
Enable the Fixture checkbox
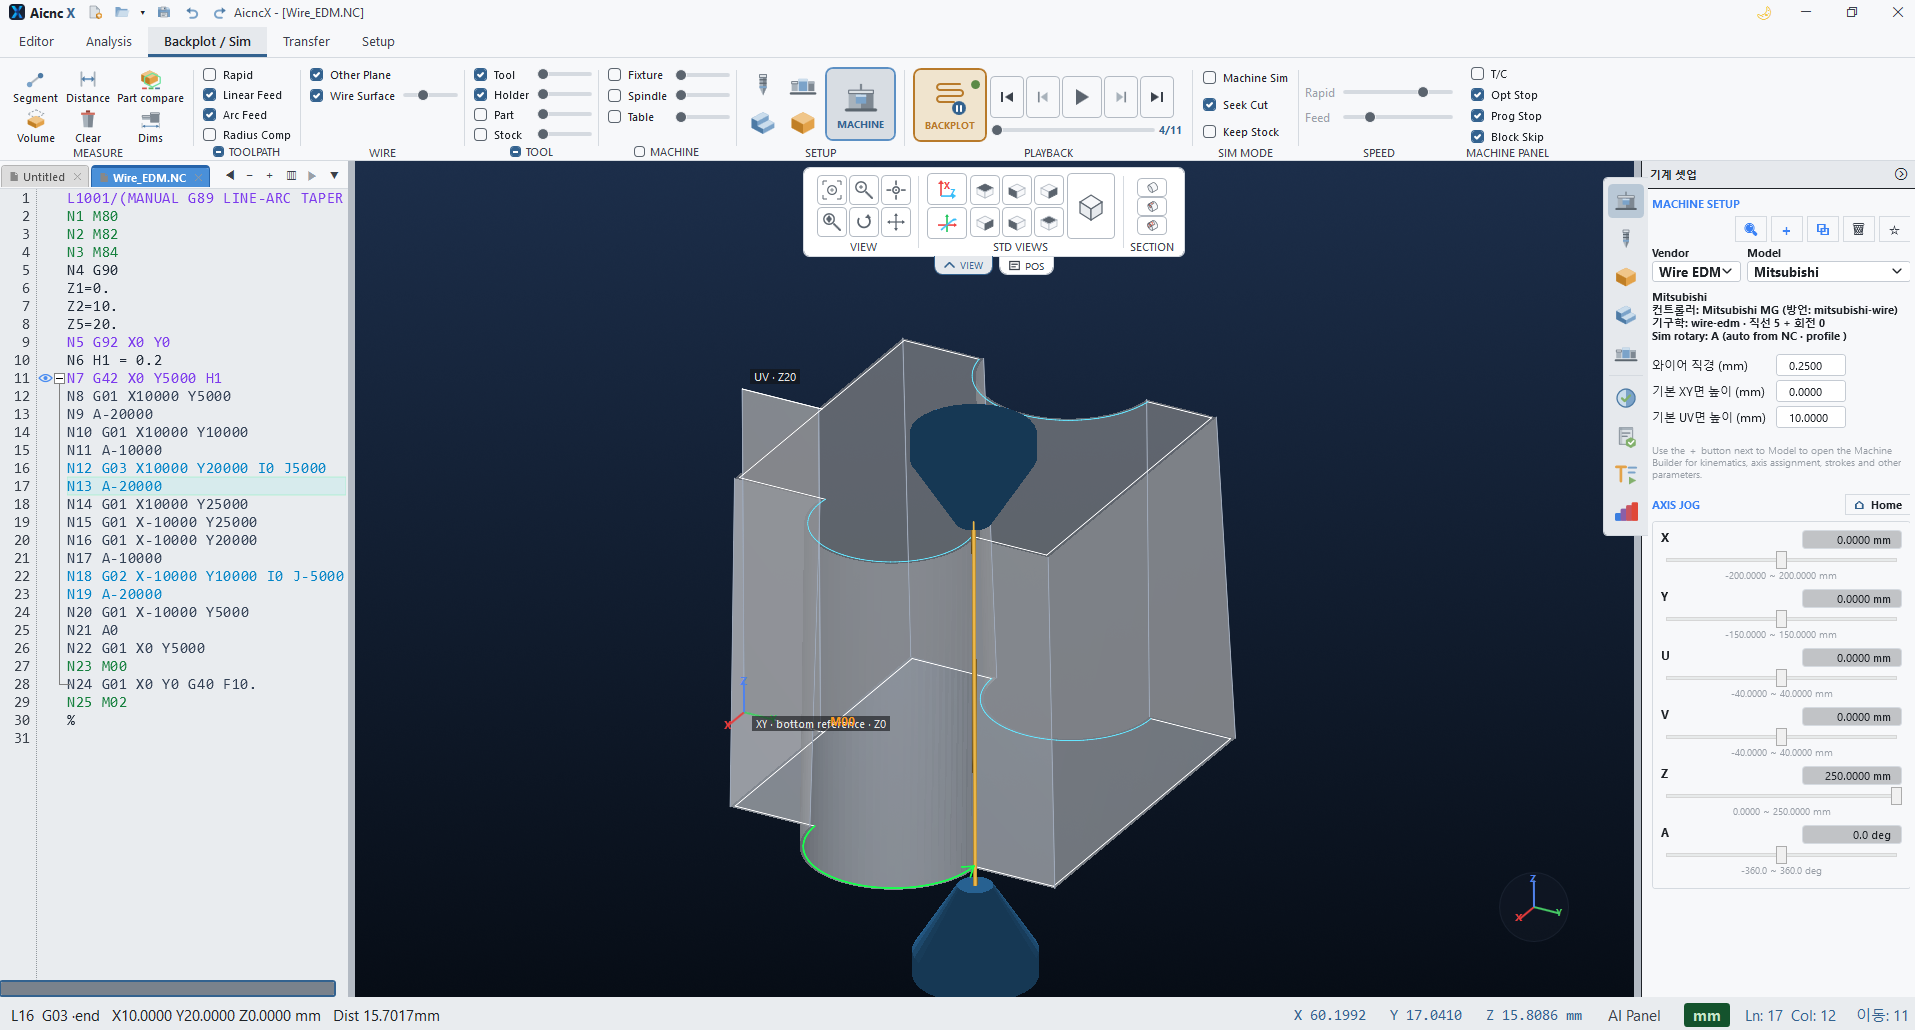point(615,75)
